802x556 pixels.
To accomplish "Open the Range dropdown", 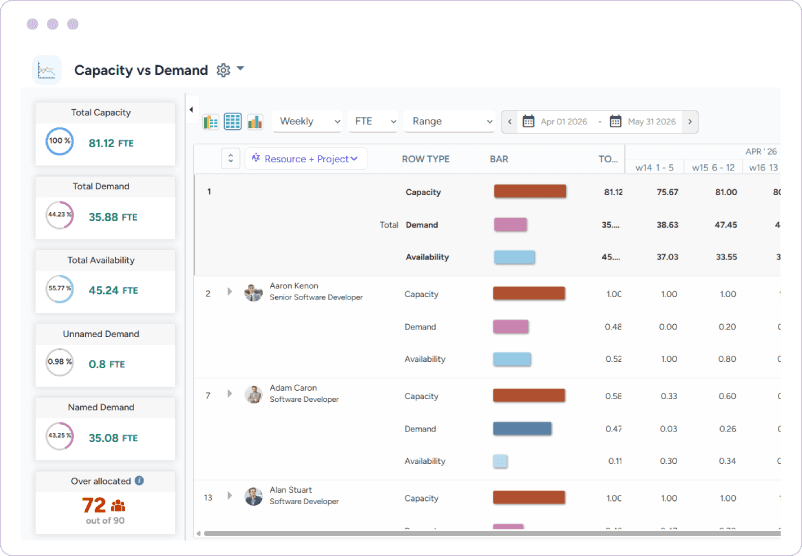I will coord(450,122).
